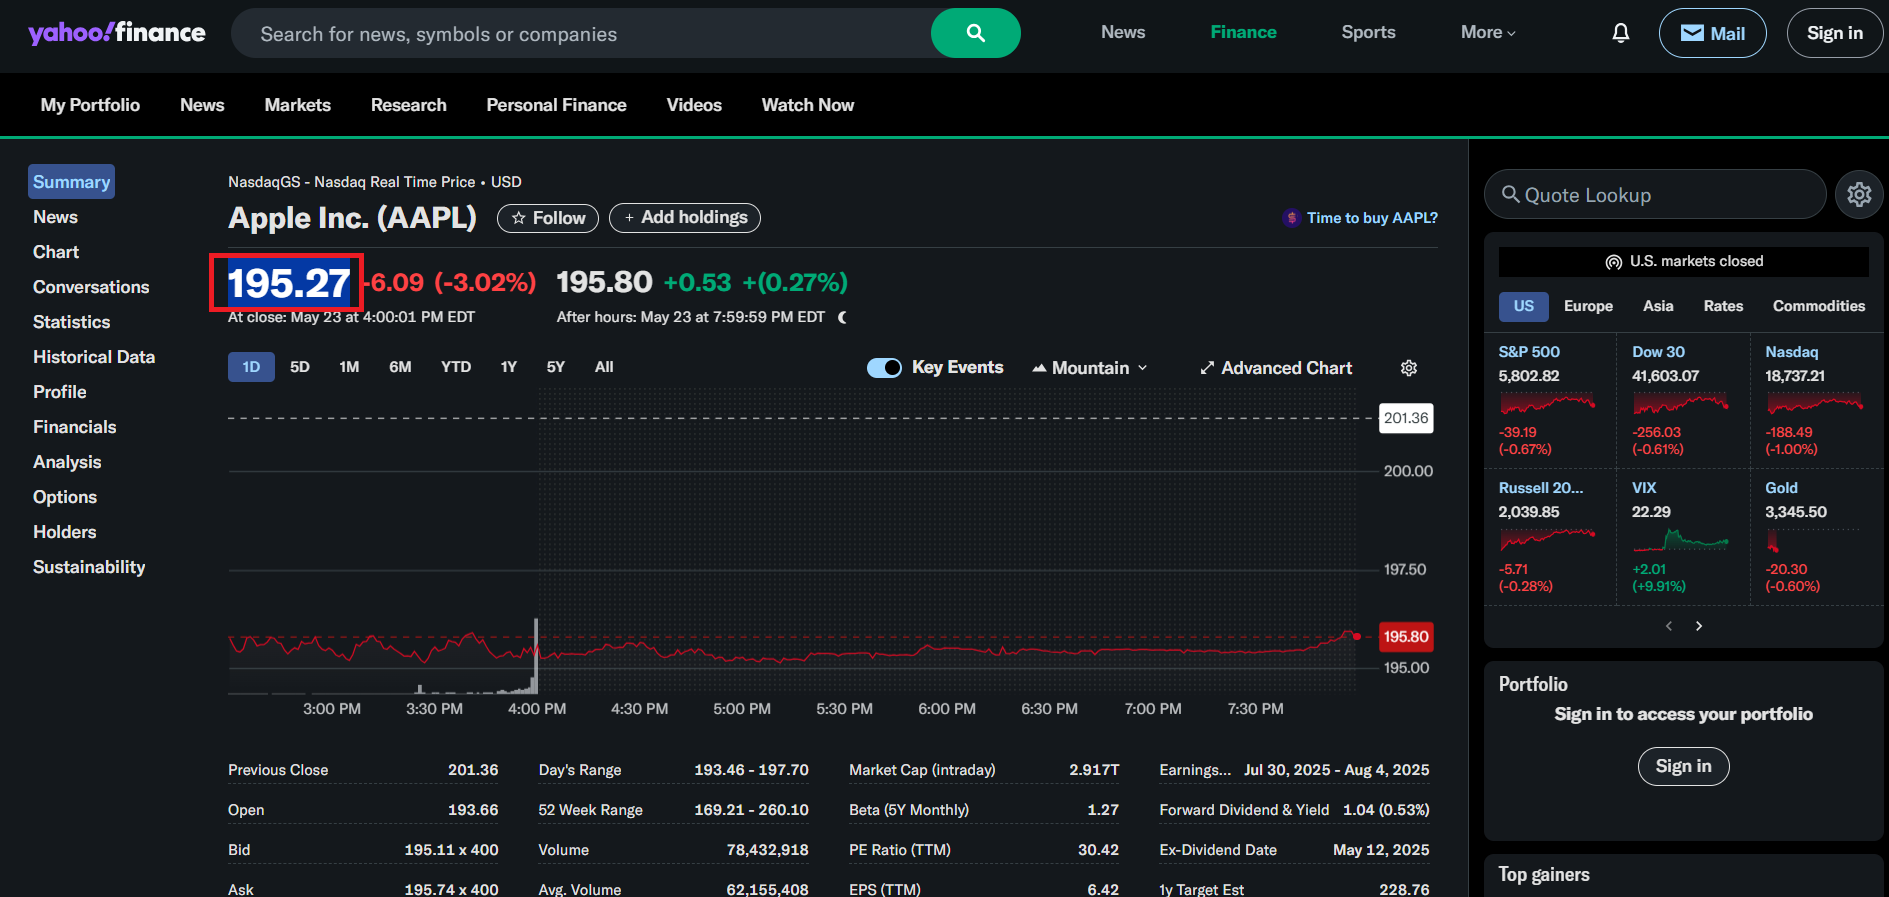Click the Yahoo Finance logo
This screenshot has height=897, width=1889.
pos(117,33)
